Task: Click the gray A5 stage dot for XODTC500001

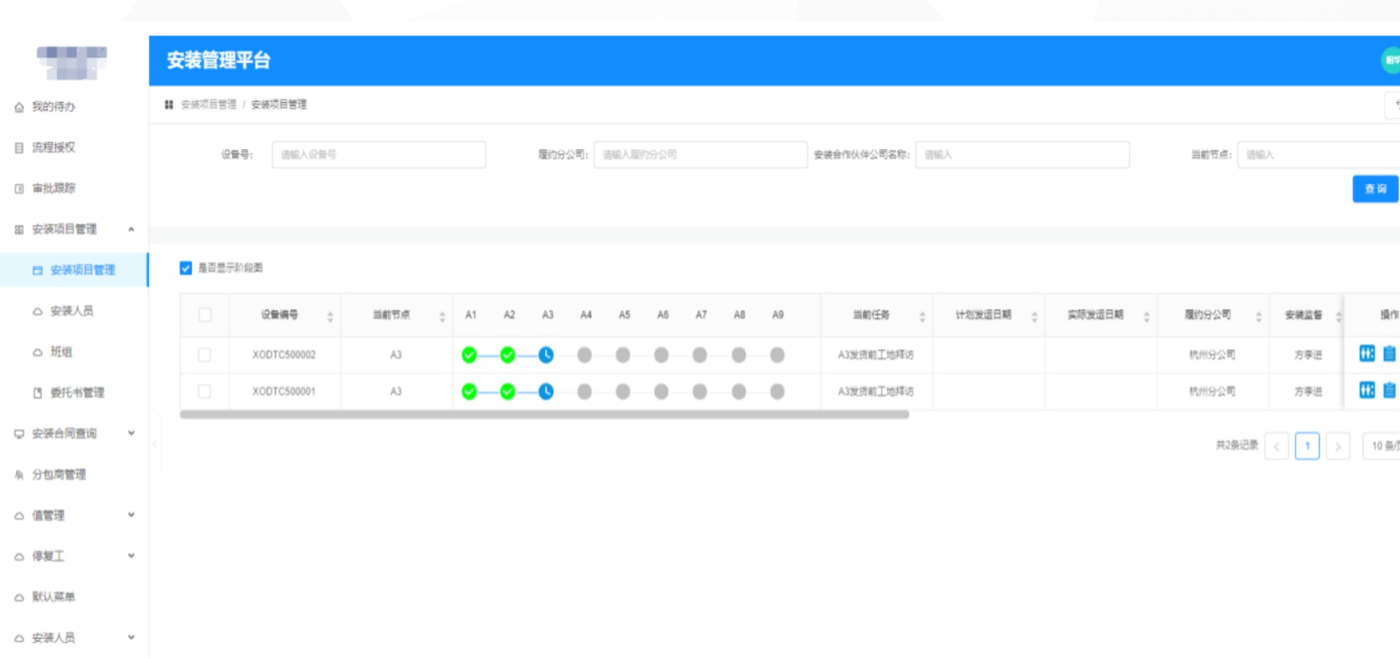Action: click(623, 392)
